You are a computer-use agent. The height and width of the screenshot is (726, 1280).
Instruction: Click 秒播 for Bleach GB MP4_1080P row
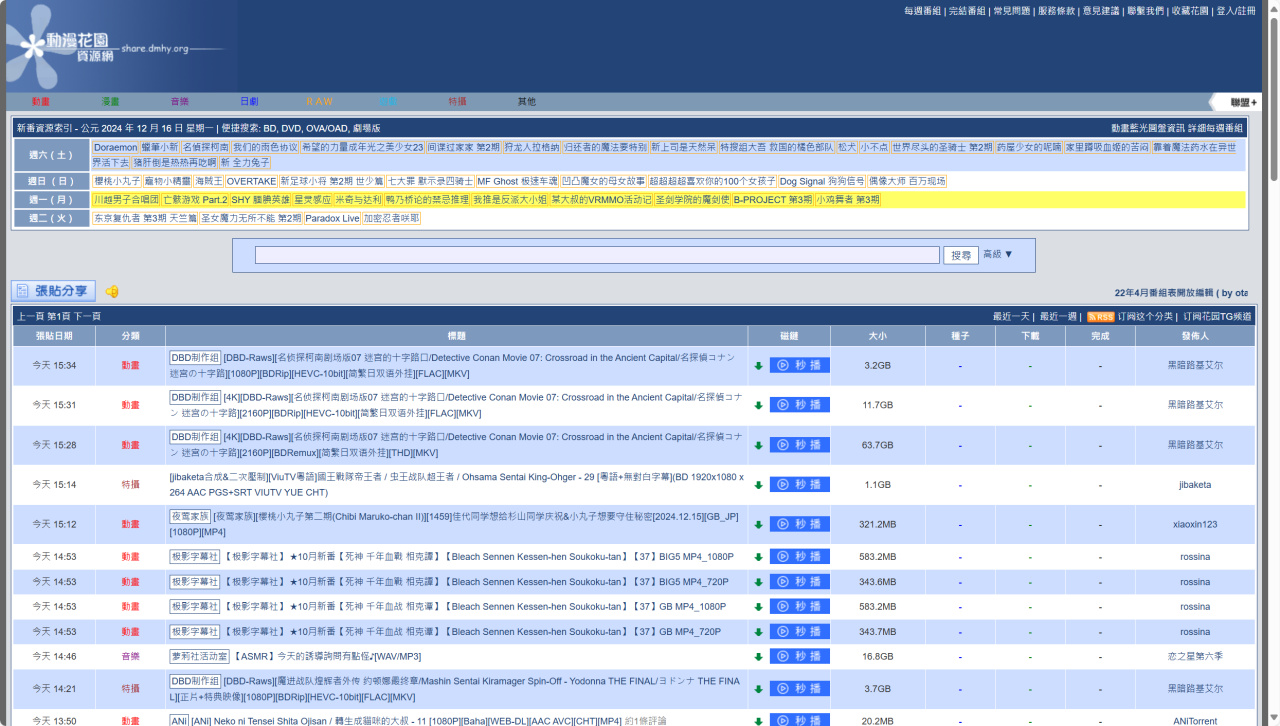[800, 607]
